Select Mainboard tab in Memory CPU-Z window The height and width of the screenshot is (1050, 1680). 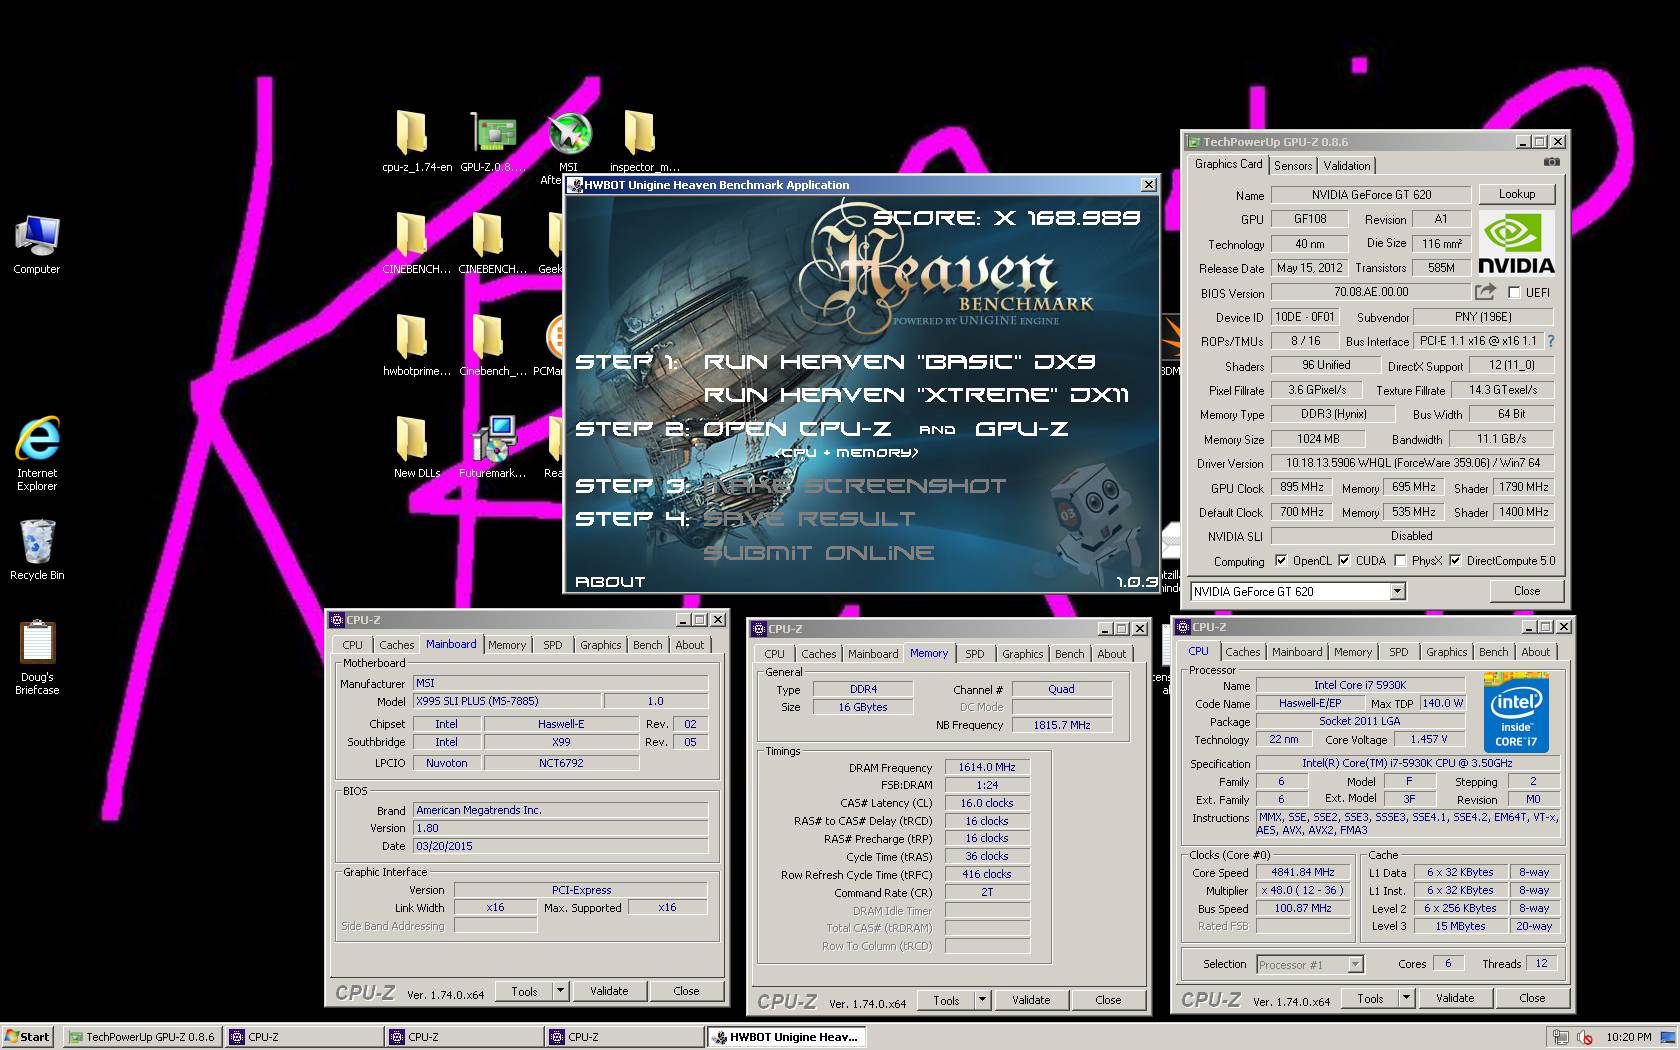pos(873,654)
